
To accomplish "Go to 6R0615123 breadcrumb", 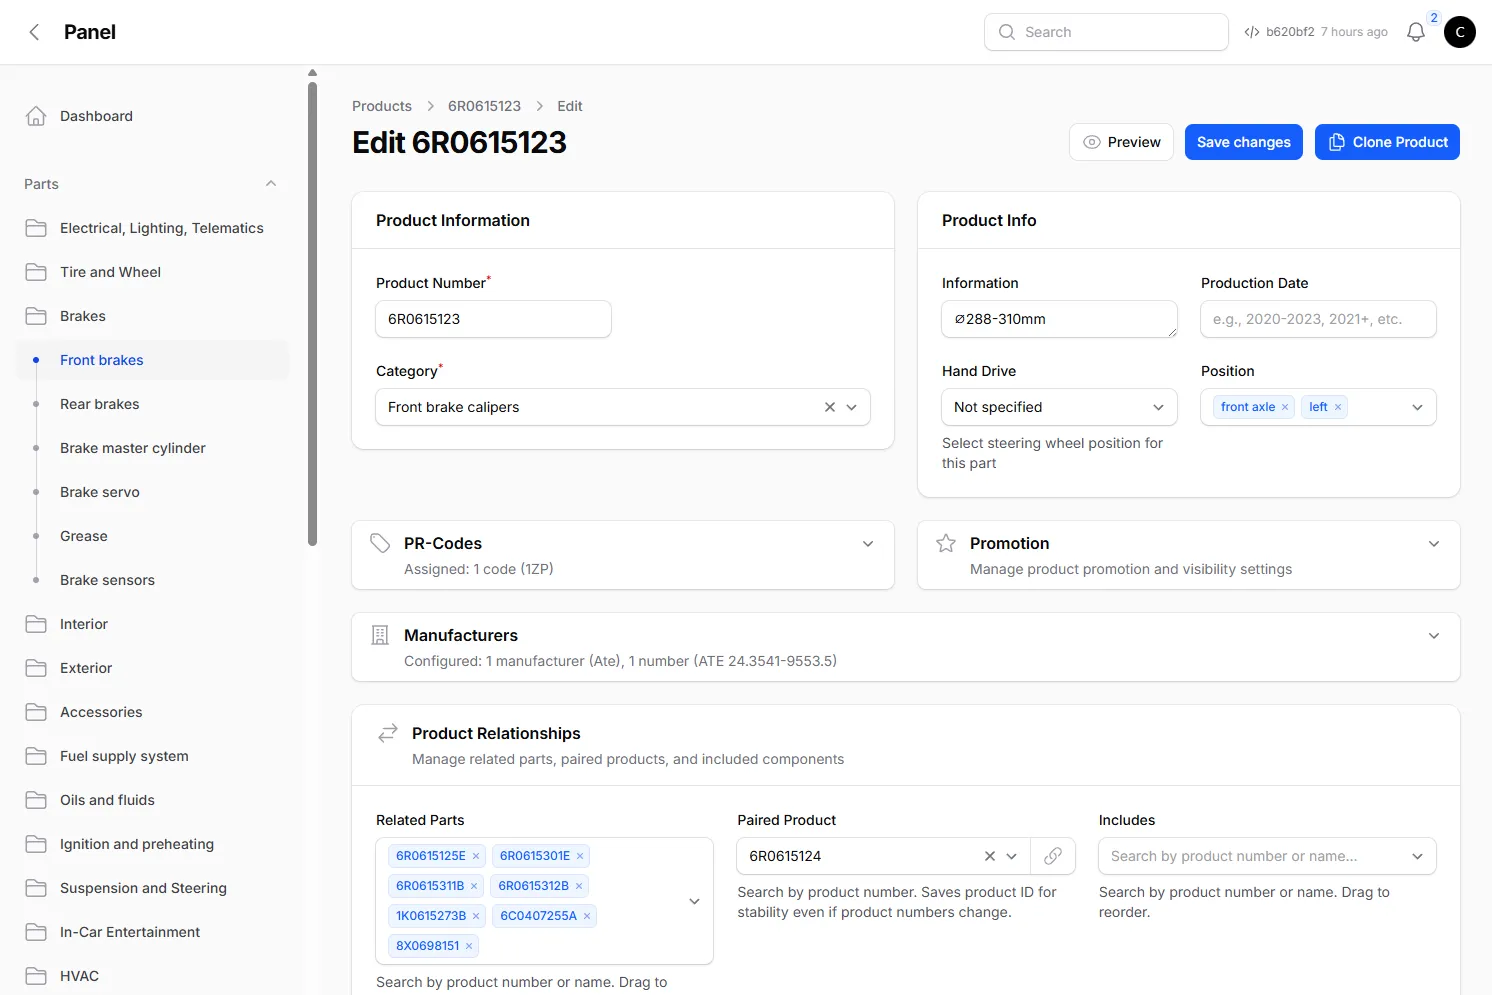I will pos(484,106).
